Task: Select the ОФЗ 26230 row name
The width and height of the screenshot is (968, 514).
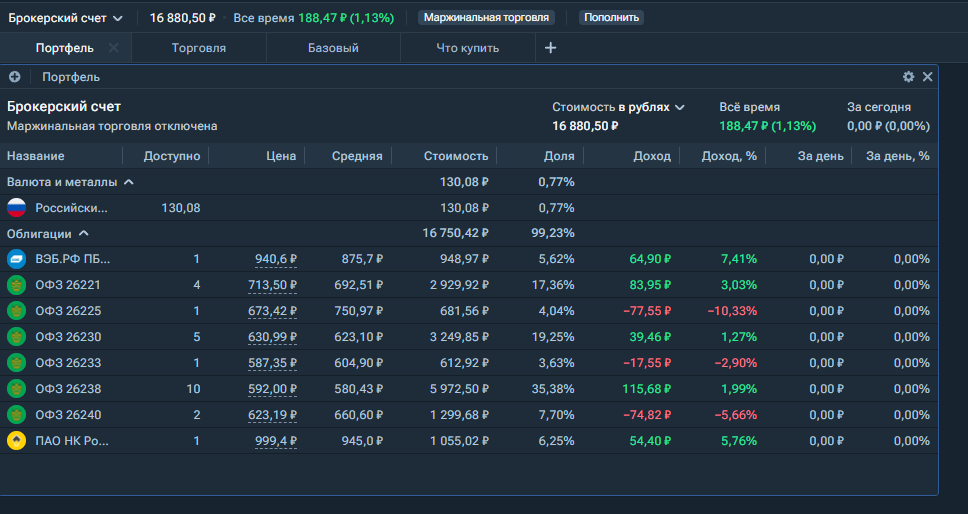Action: tap(68, 337)
